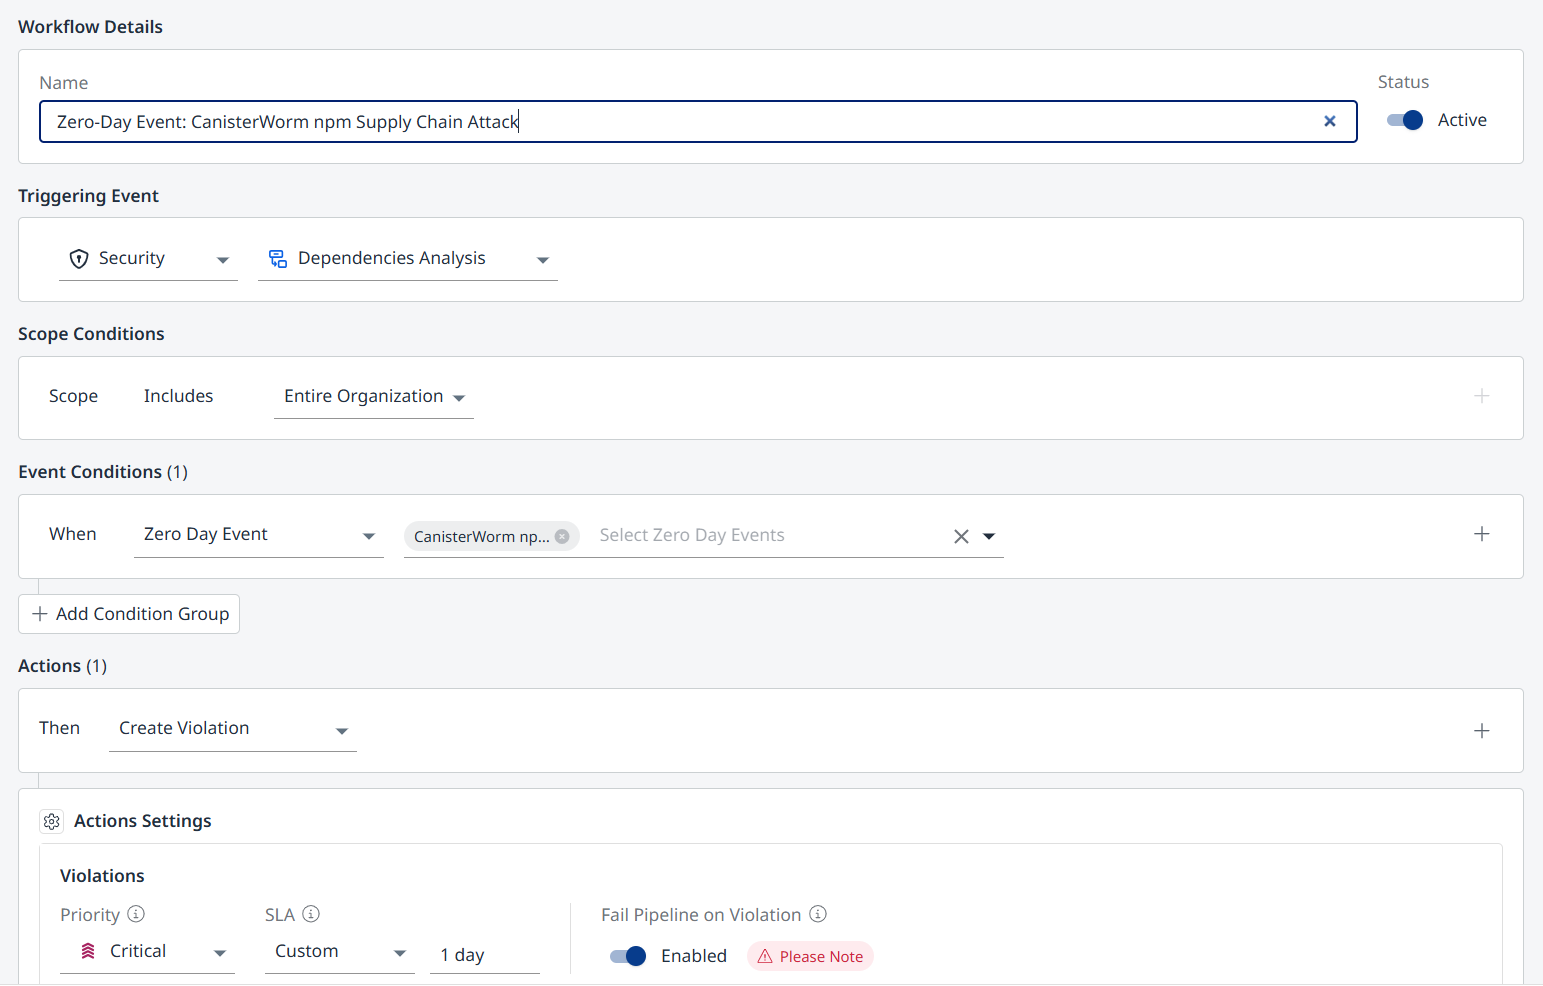Open the Entire Organization scope dropdown

(x=373, y=397)
